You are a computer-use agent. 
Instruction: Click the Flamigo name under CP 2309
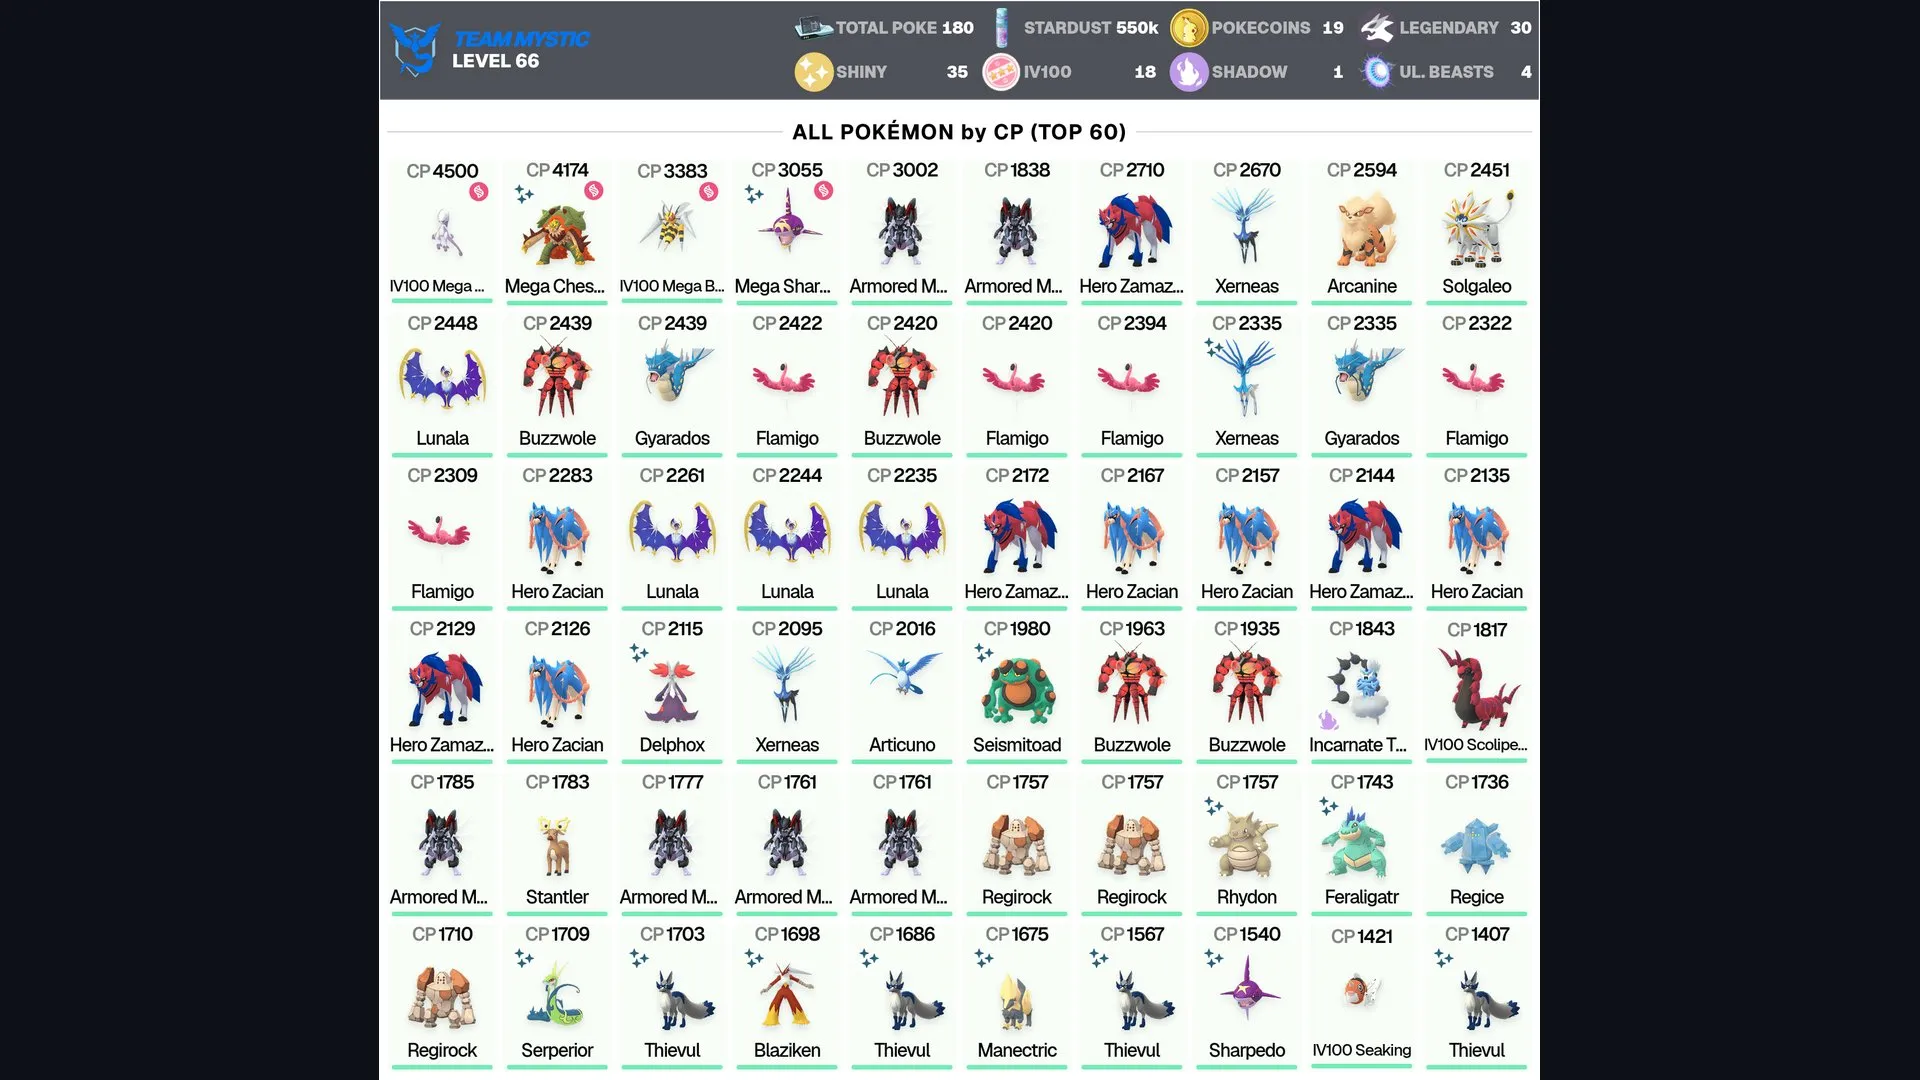[x=442, y=591]
